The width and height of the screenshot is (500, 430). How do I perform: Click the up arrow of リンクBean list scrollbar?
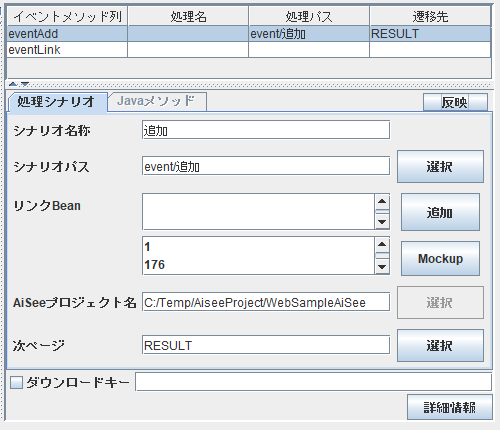(x=382, y=201)
